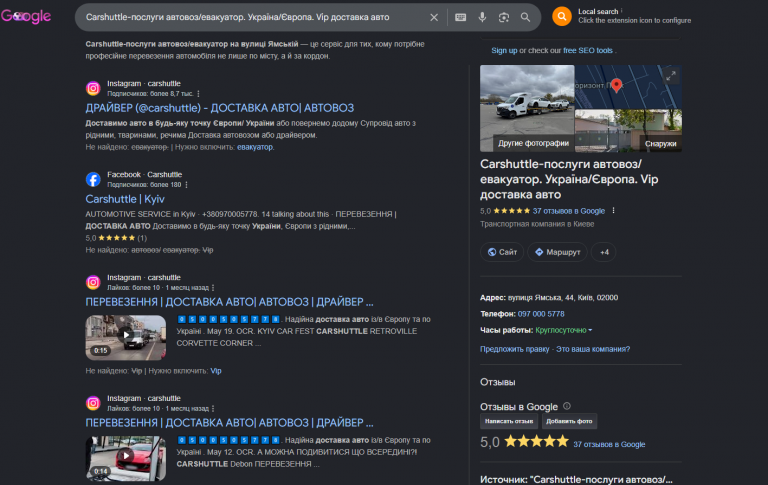The width and height of the screenshot is (768, 485).
Task: Submit search with the magnifier icon
Action: (x=525, y=17)
